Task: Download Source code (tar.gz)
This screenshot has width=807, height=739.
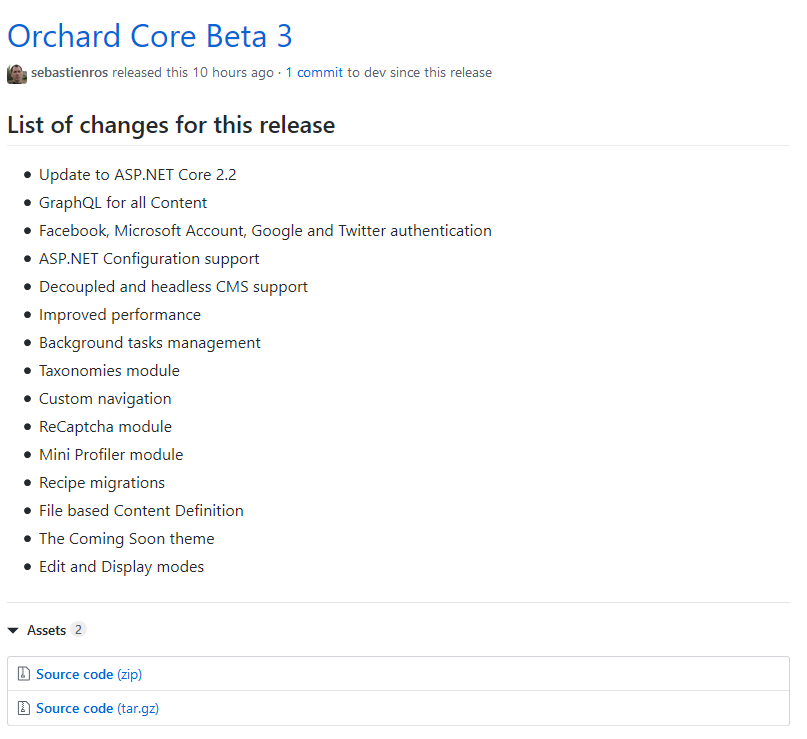Action: click(x=97, y=708)
